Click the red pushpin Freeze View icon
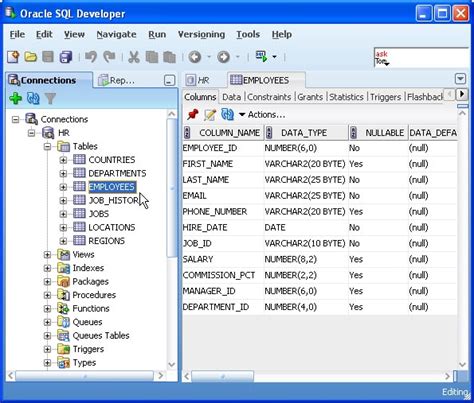 click(193, 115)
